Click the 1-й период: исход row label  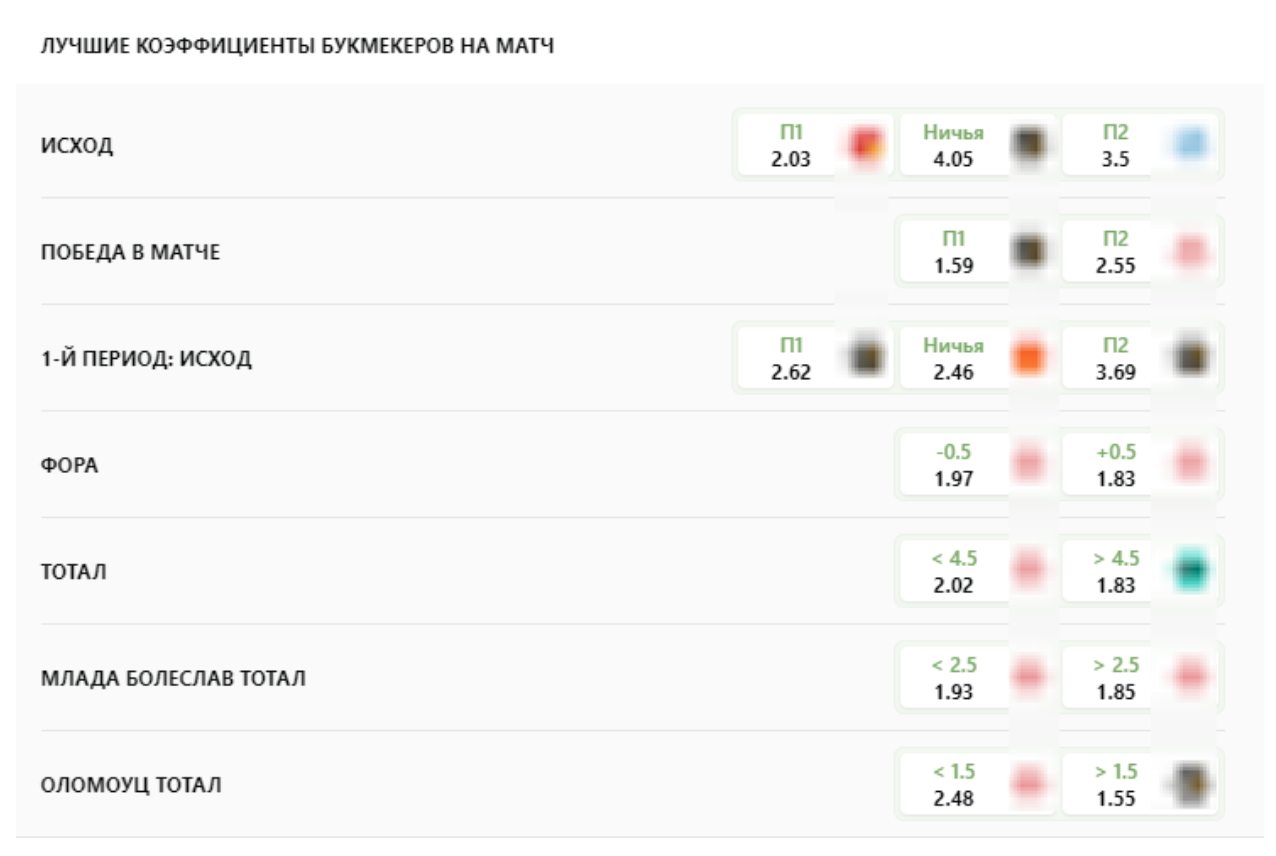click(x=146, y=359)
